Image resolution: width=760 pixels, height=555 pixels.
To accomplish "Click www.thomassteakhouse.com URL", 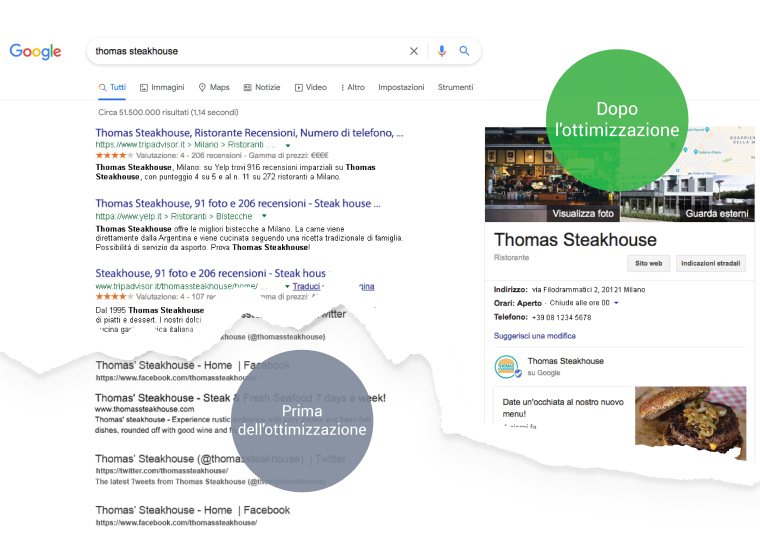I will point(144,409).
